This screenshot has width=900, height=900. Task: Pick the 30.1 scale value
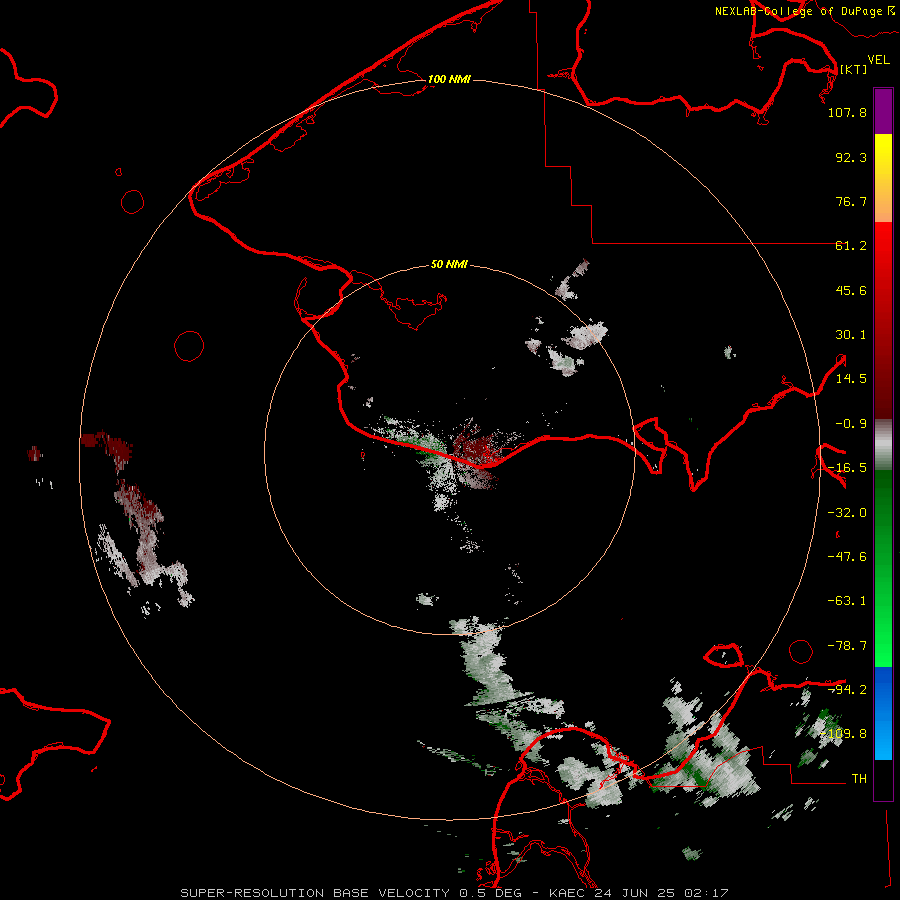(x=851, y=335)
